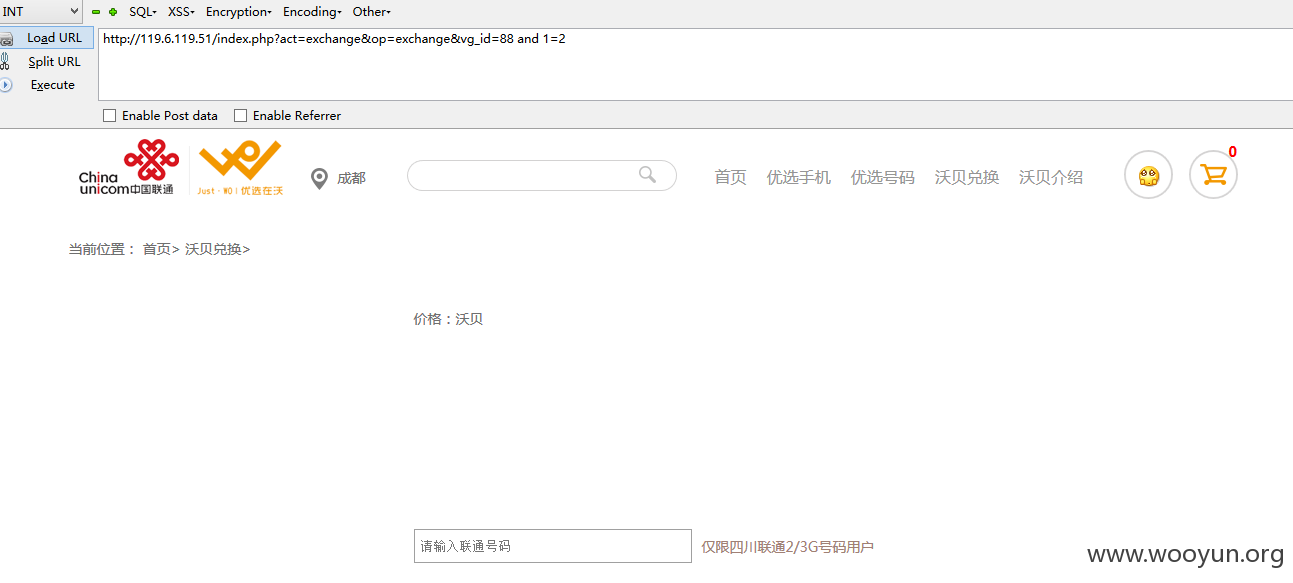1293x583 pixels.
Task: Open 优选手机 navigation link
Action: point(799,177)
